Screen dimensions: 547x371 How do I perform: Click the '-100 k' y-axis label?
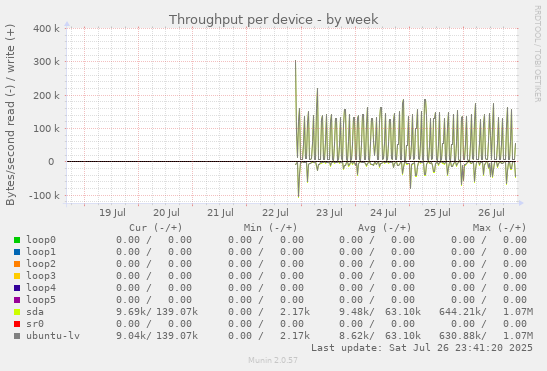coord(44,195)
